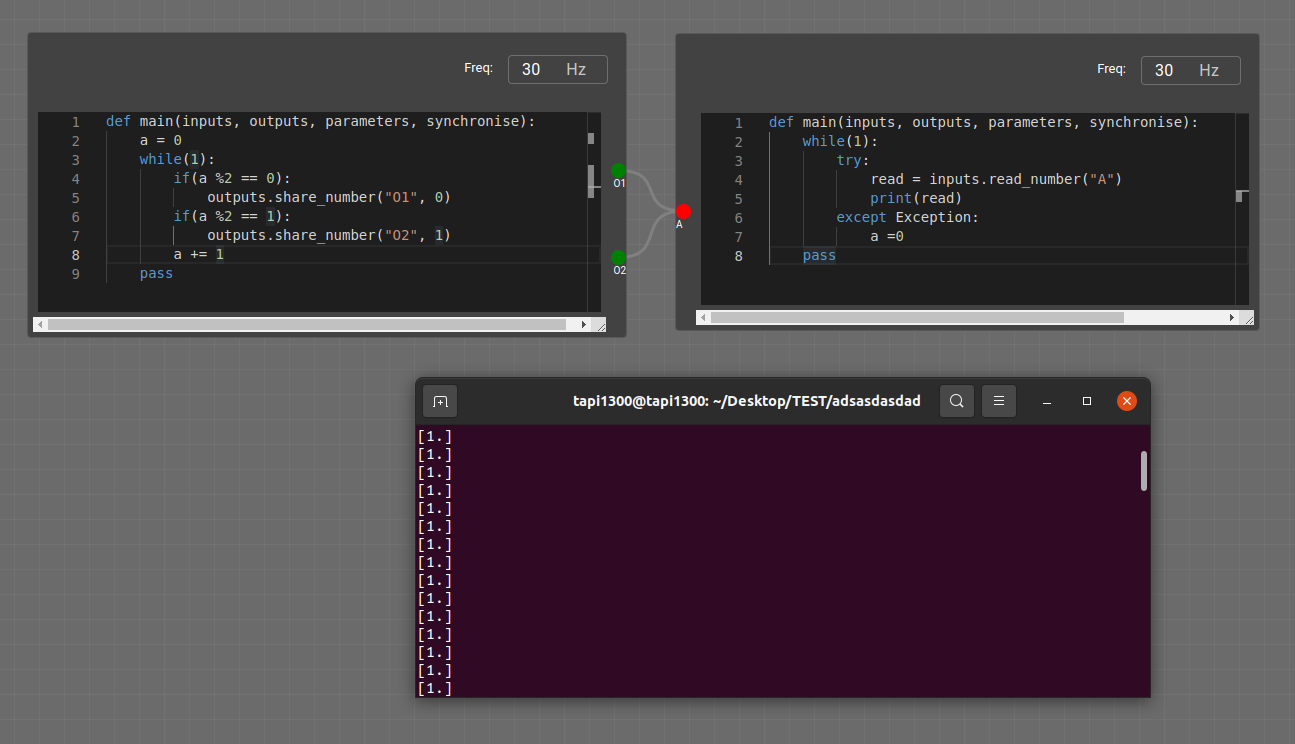Screen dimensions: 1295x744
Task: Click line number 9 beside pass statement
Action: [75, 273]
